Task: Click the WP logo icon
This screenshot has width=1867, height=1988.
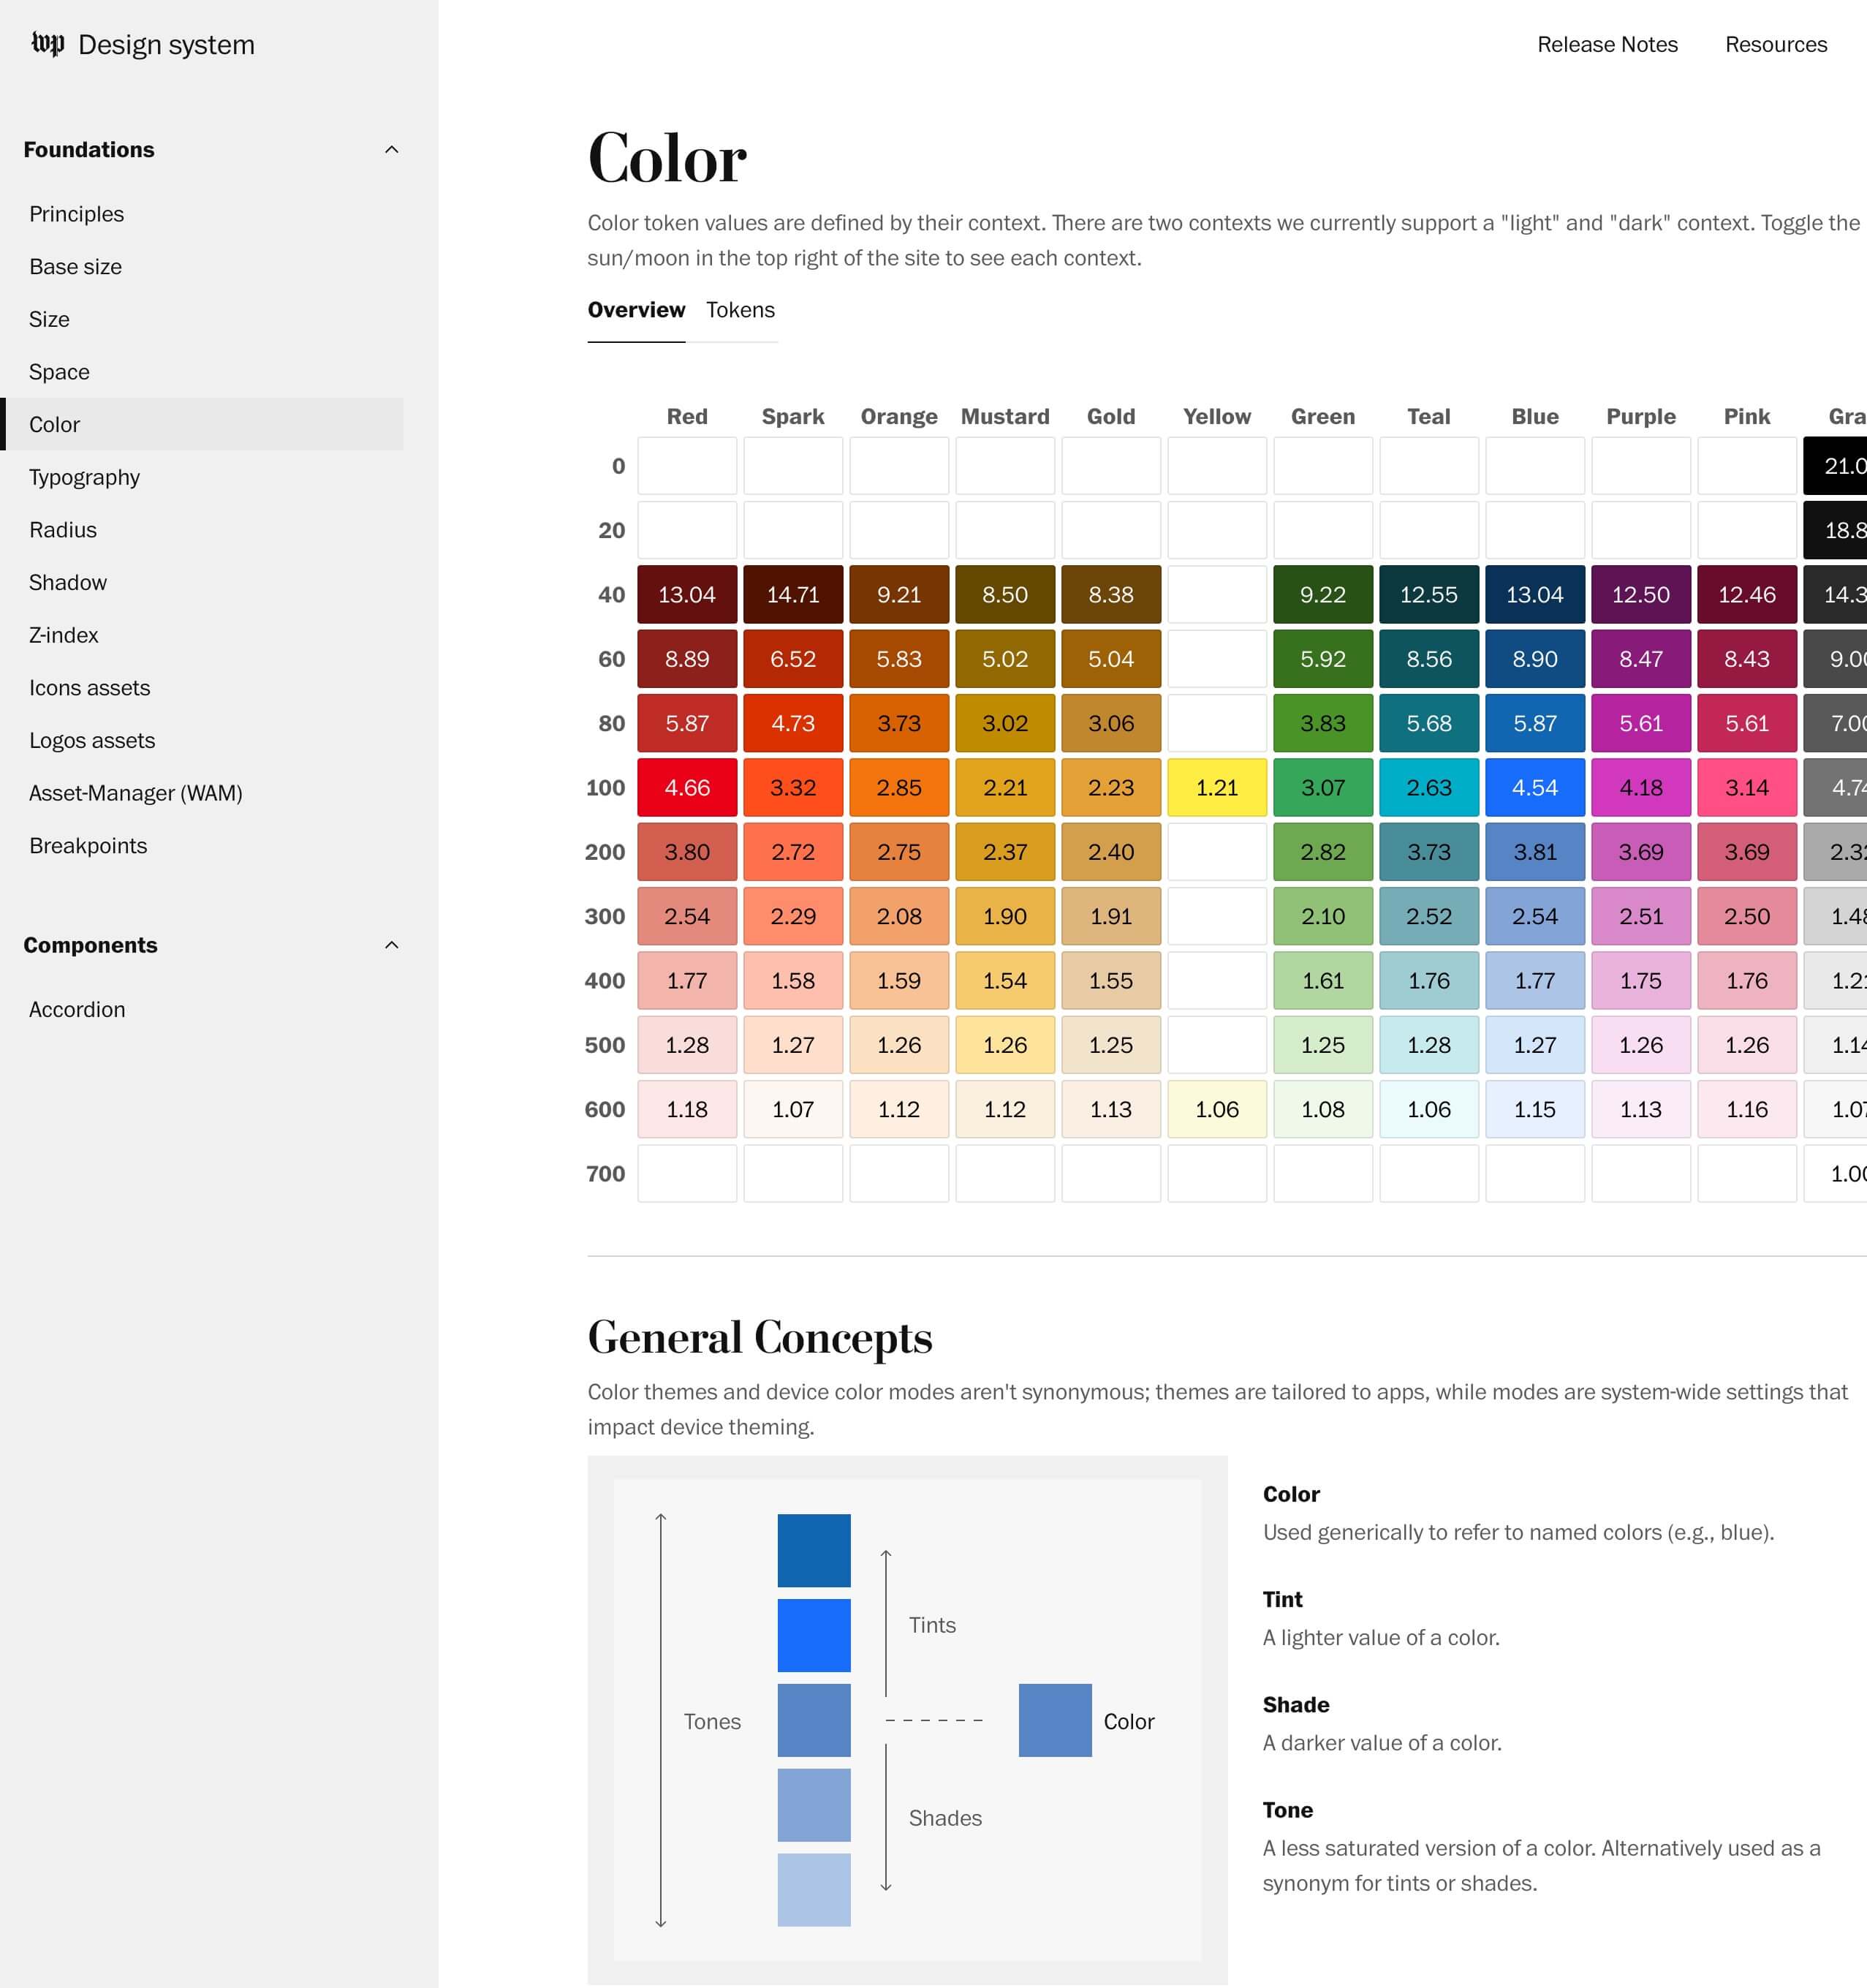Action: pos(48,44)
